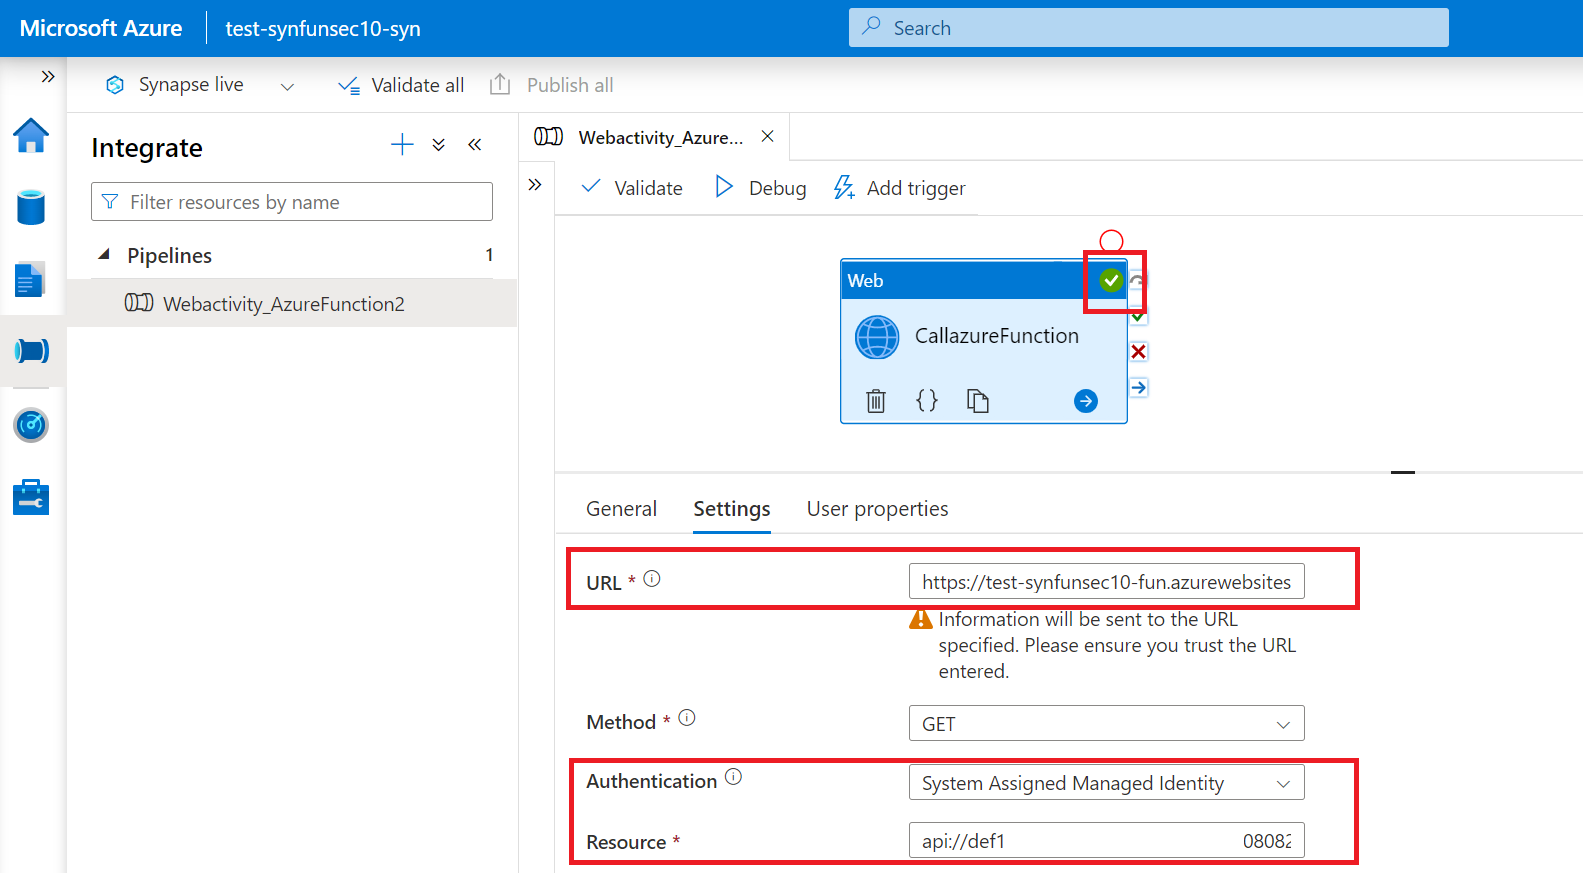This screenshot has height=873, width=1583.
Task: Collapse the Pipelines tree section
Action: pos(104,255)
